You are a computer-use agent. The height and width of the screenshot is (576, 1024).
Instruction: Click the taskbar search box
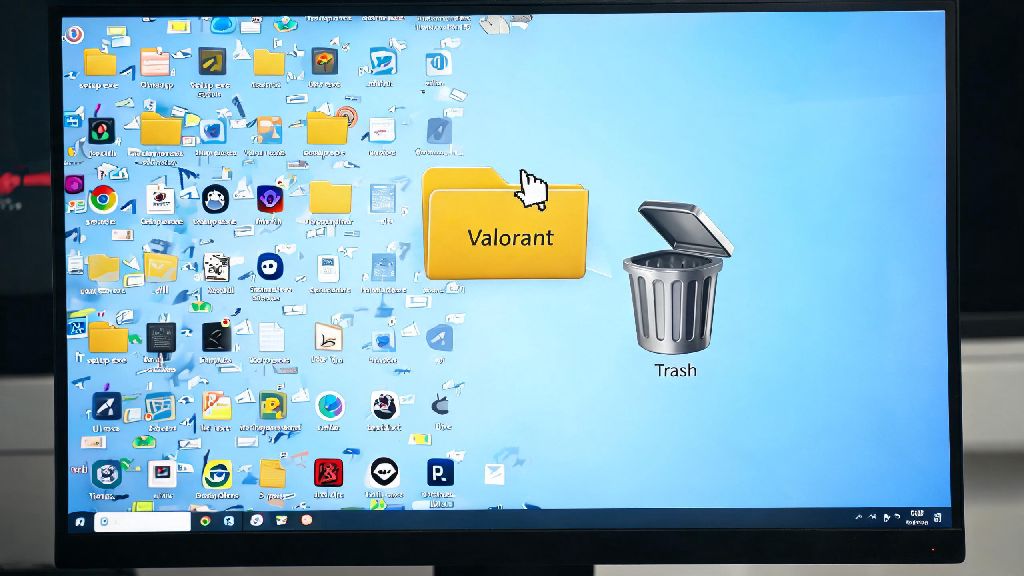click(142, 521)
